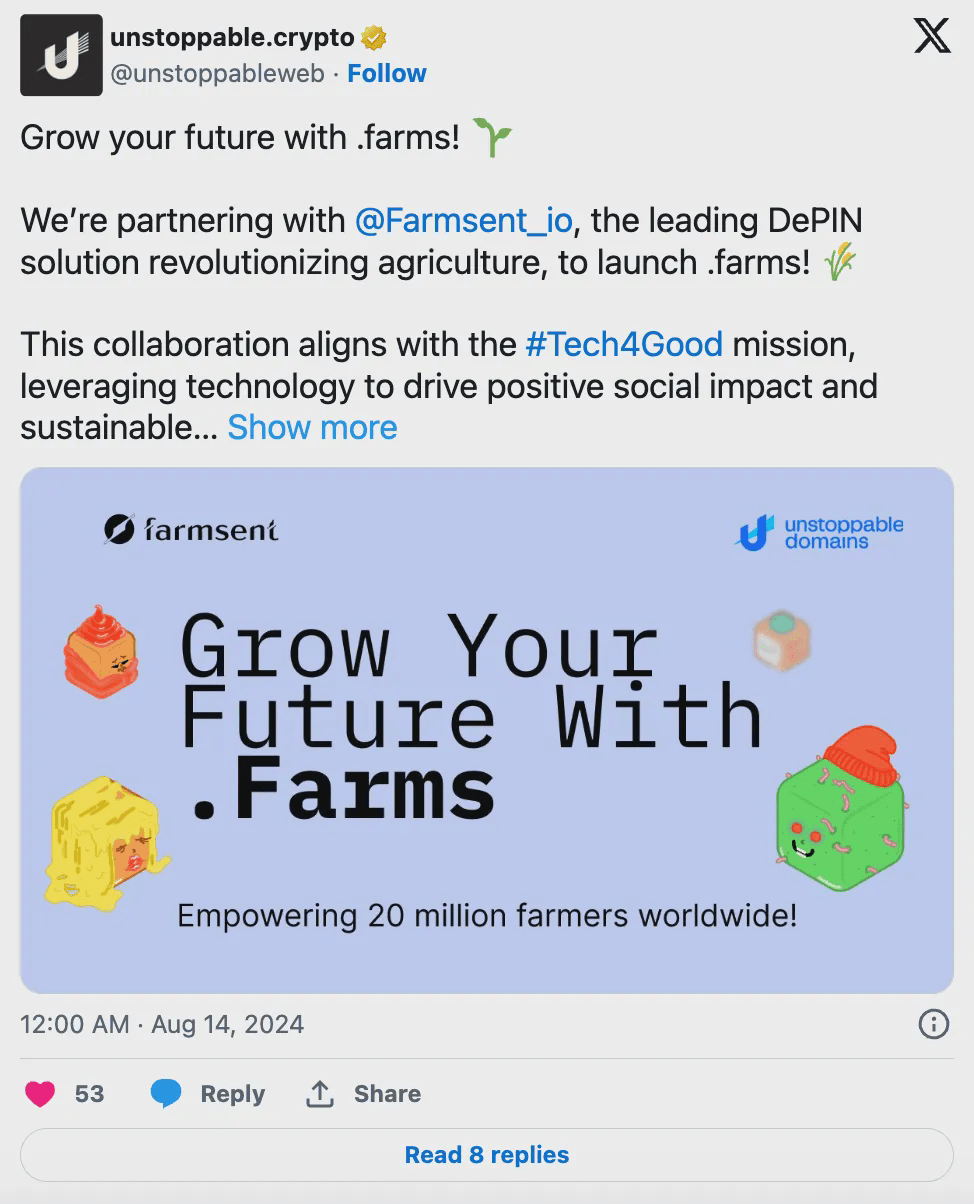
Task: Click the unstoppable.crypto display name
Action: click(232, 38)
